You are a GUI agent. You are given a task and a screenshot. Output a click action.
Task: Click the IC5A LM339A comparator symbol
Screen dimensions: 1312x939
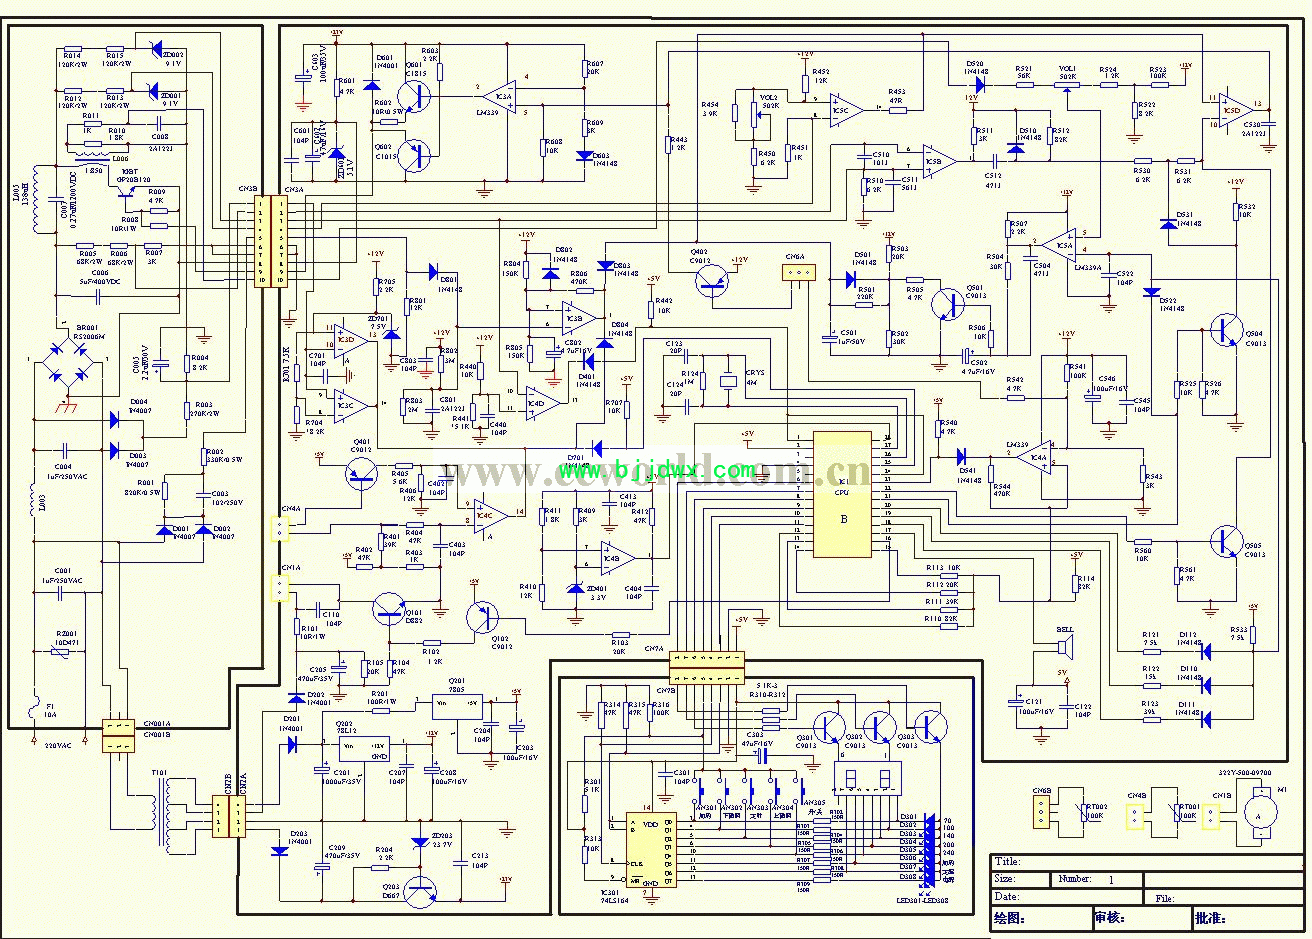point(1057,244)
